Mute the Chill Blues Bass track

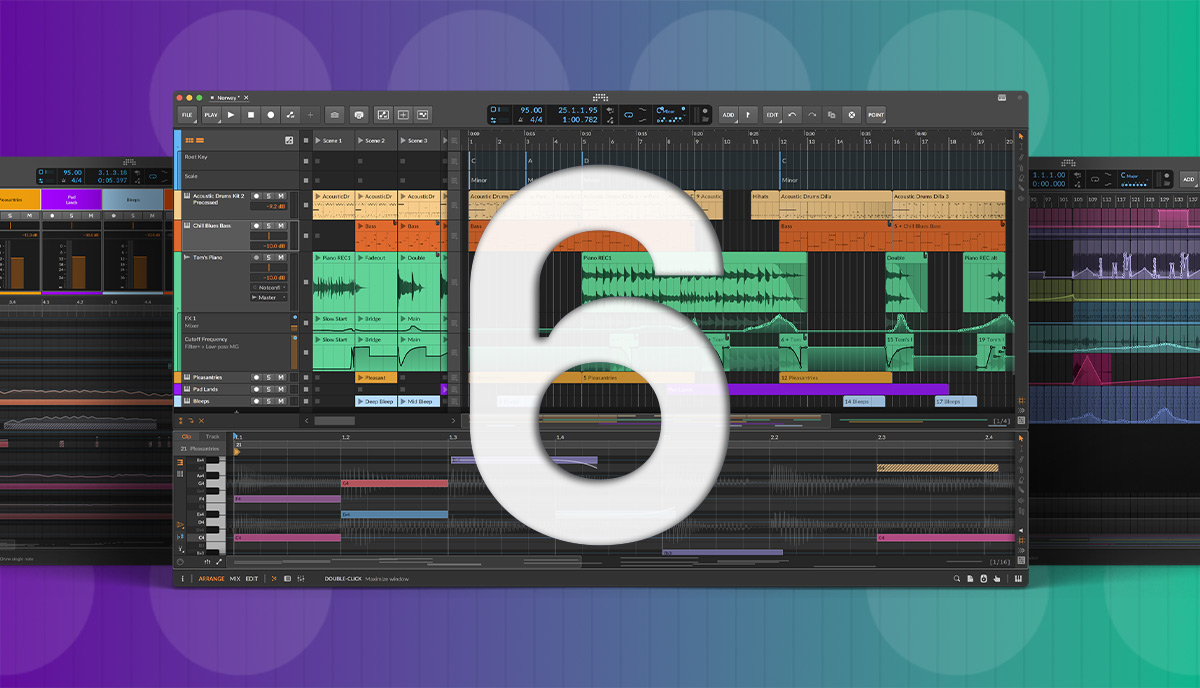[281, 226]
